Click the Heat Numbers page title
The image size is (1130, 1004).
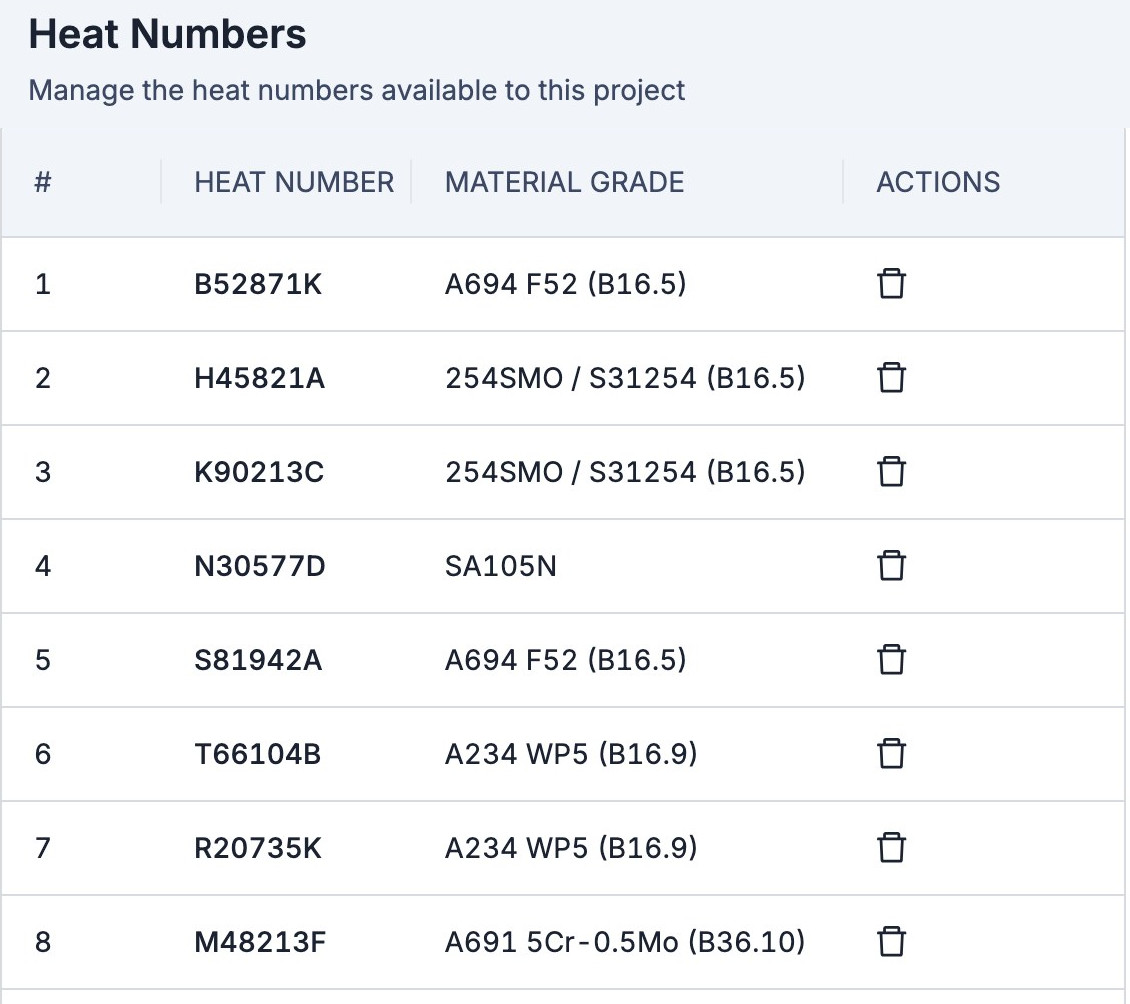click(167, 34)
